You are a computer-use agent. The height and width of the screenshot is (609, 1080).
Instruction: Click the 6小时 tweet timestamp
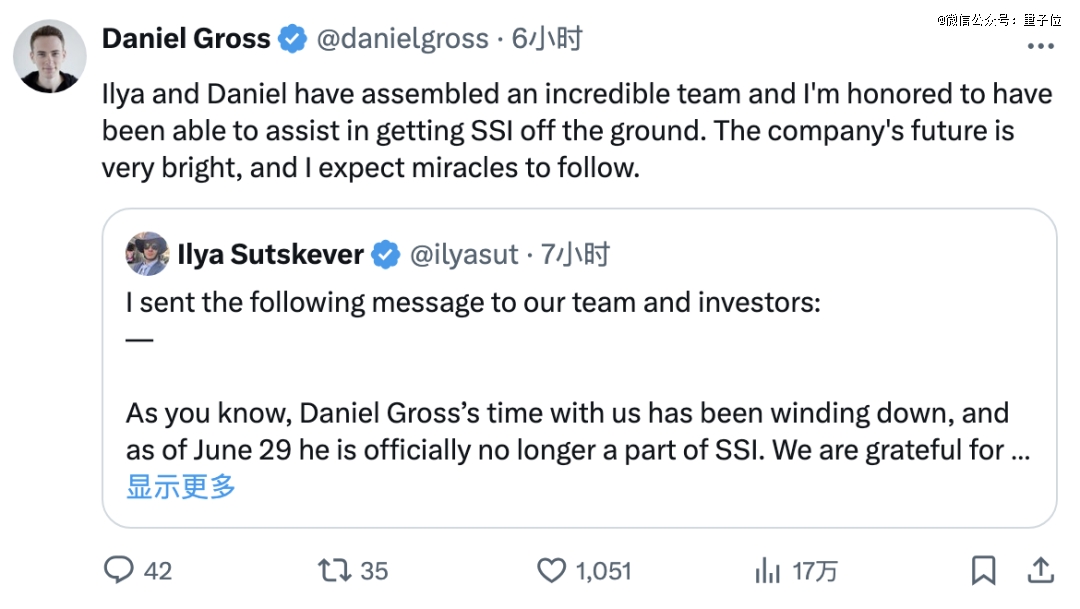coord(547,39)
